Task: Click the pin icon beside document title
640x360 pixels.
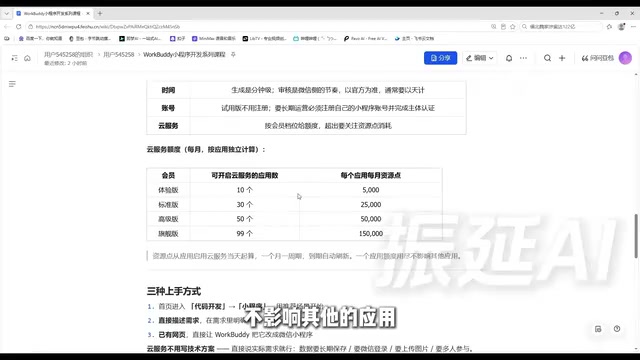Action: 233,54
